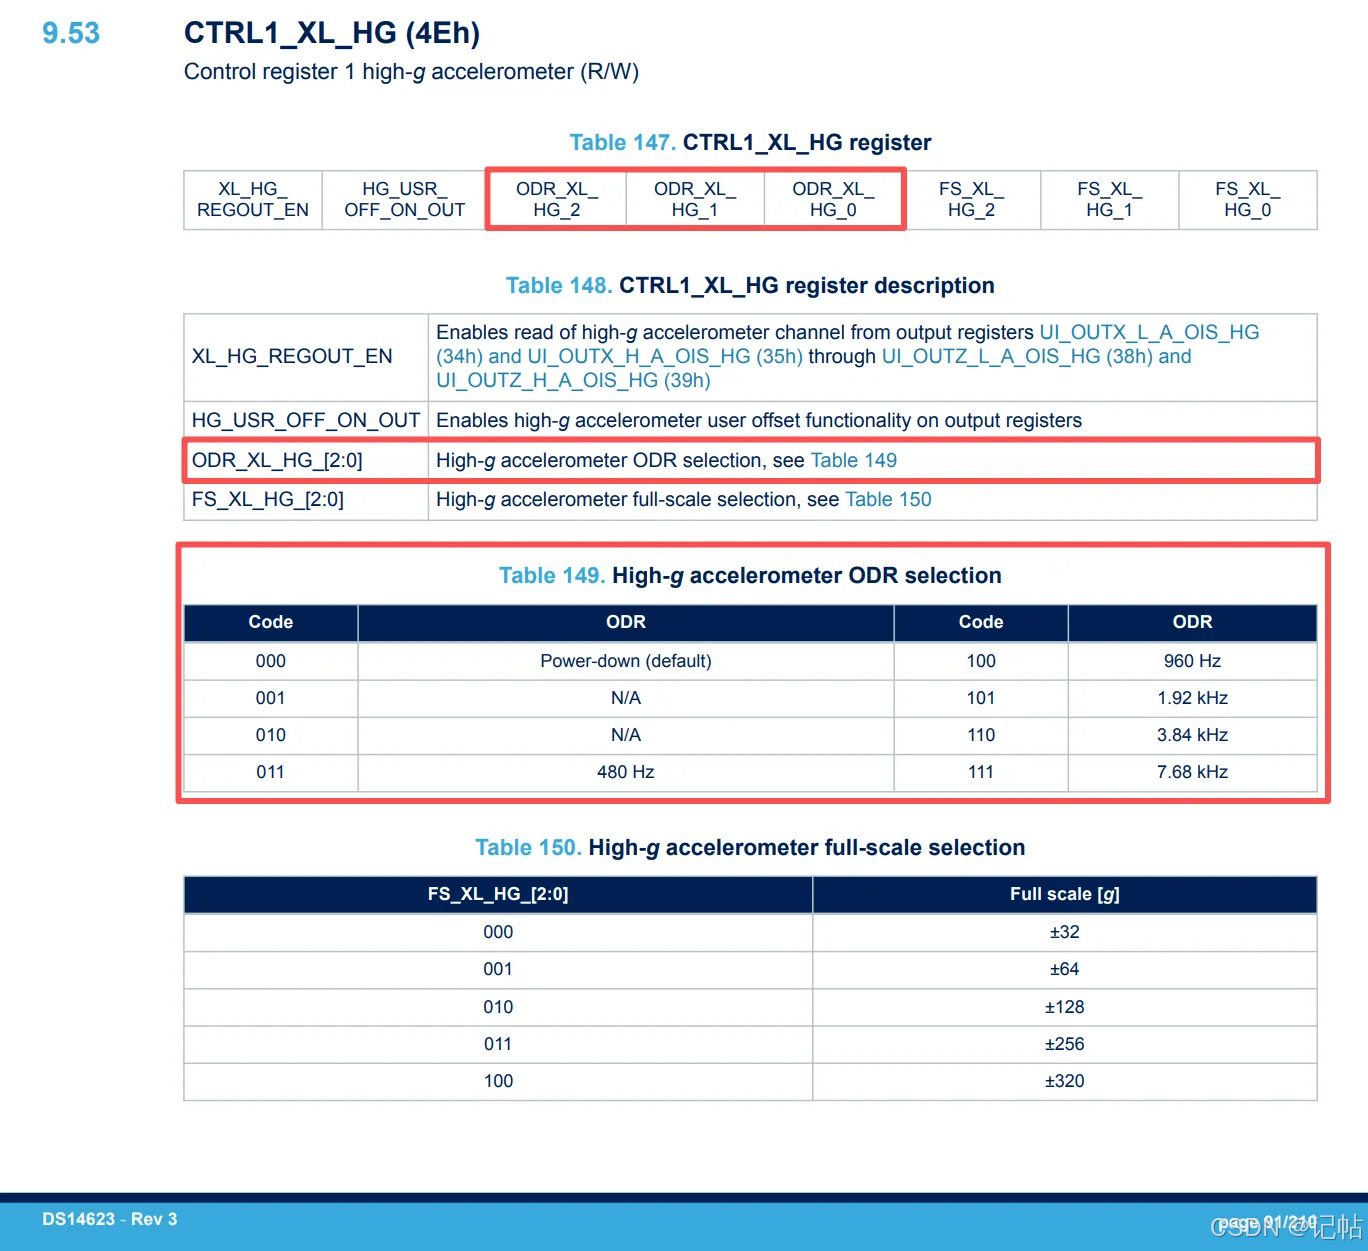
Task: Click the "±128" full-scale value
Action: pyautogui.click(x=1065, y=1007)
